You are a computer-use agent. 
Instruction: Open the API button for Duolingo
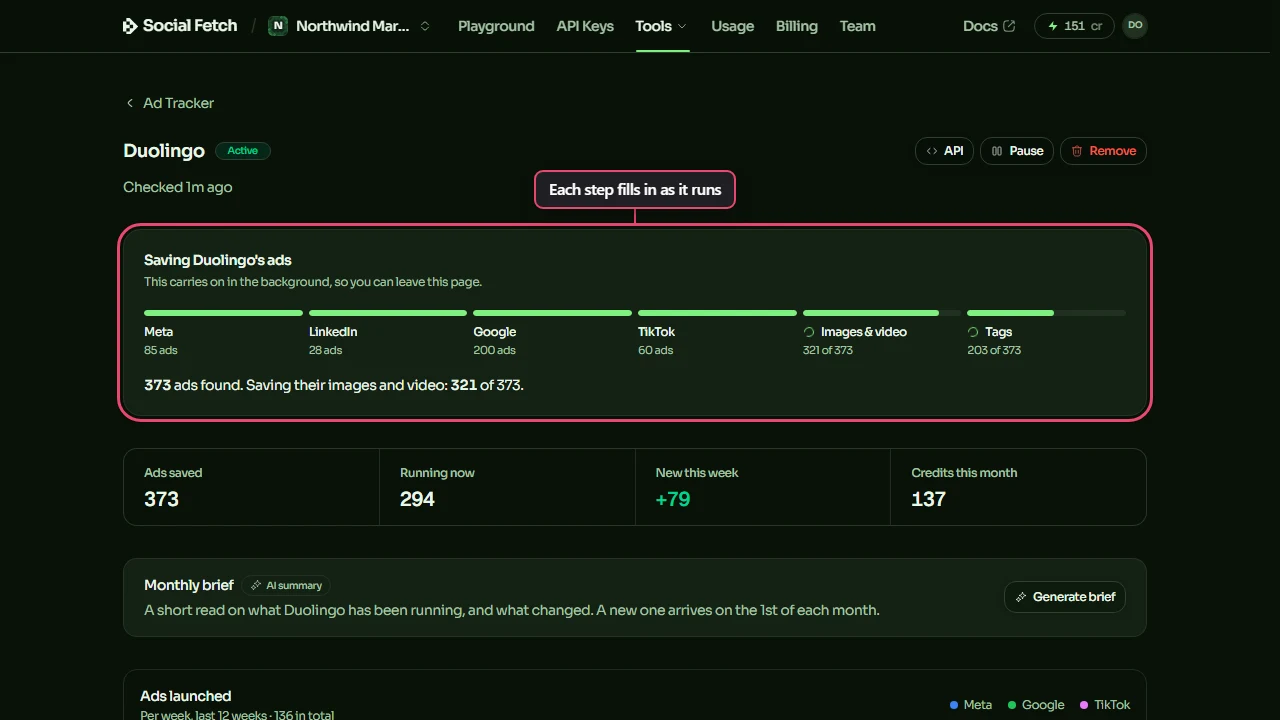pos(944,151)
